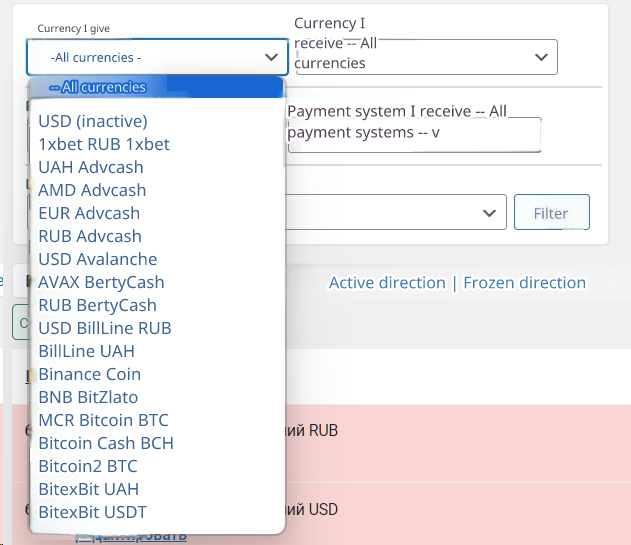631x545 pixels.
Task: Open the "Currency I receive" dropdown
Action: pyautogui.click(x=425, y=57)
